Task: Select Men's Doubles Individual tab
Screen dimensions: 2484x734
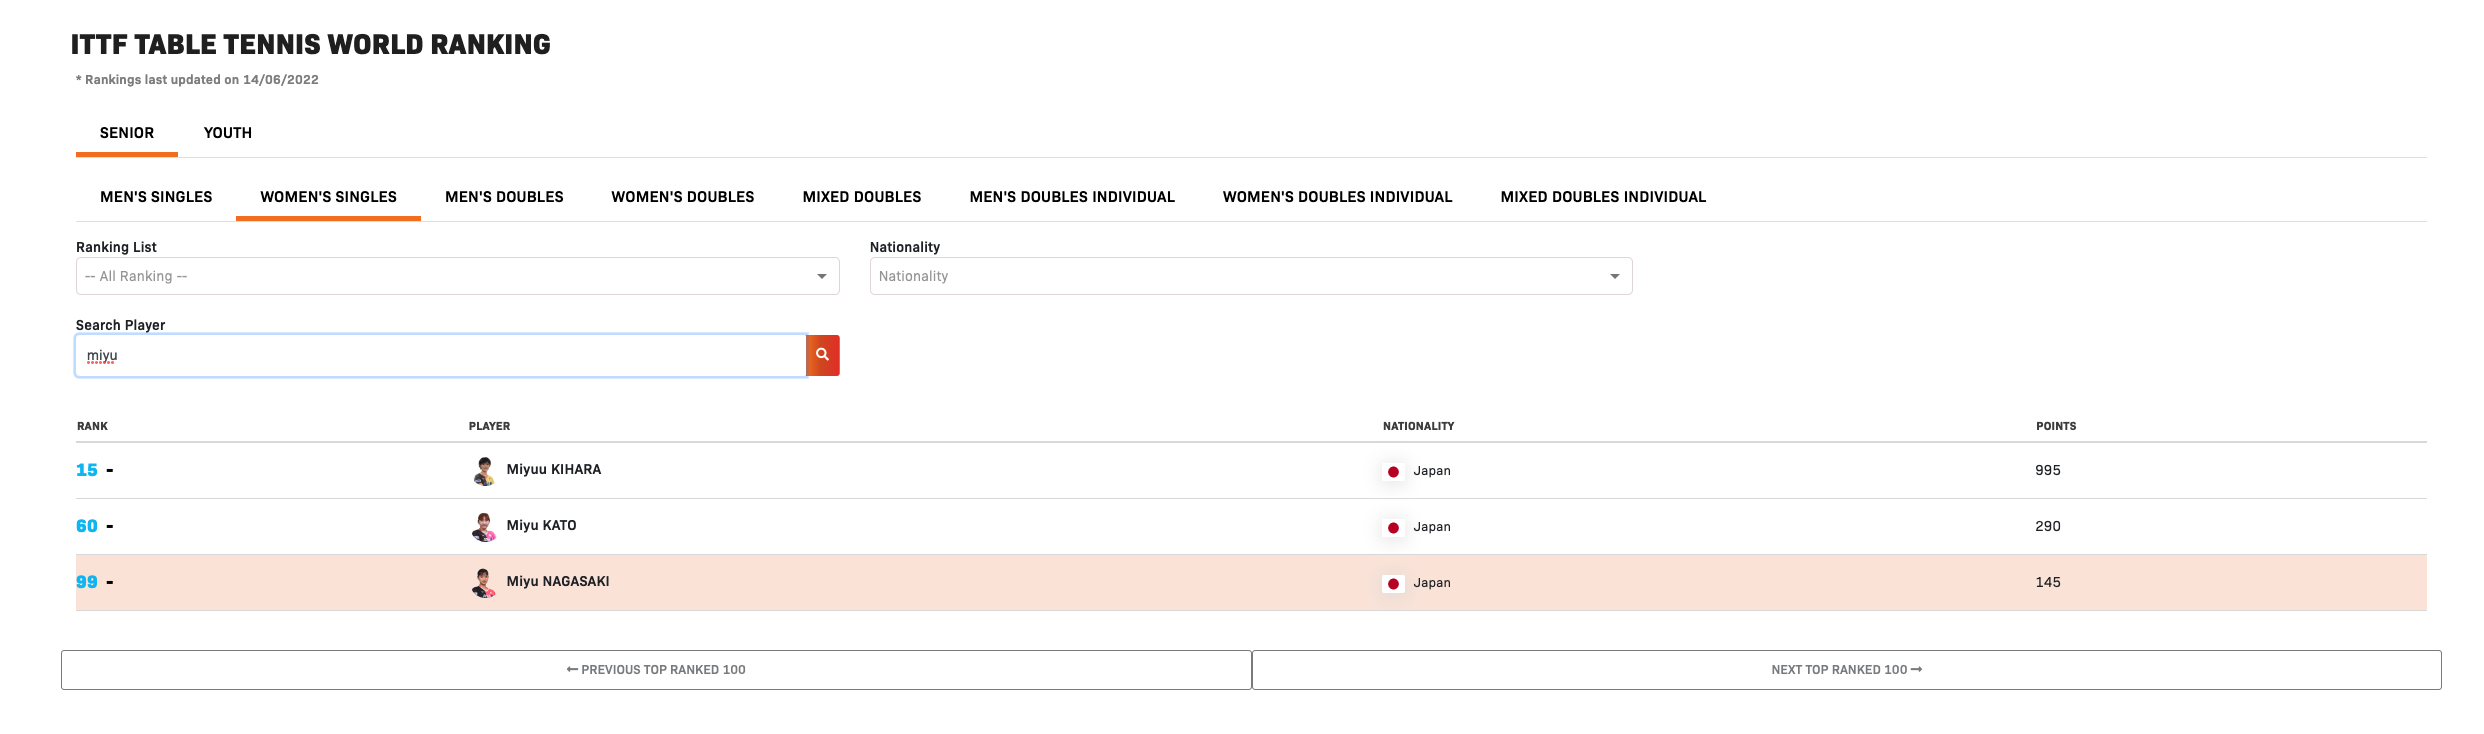Action: (1072, 197)
